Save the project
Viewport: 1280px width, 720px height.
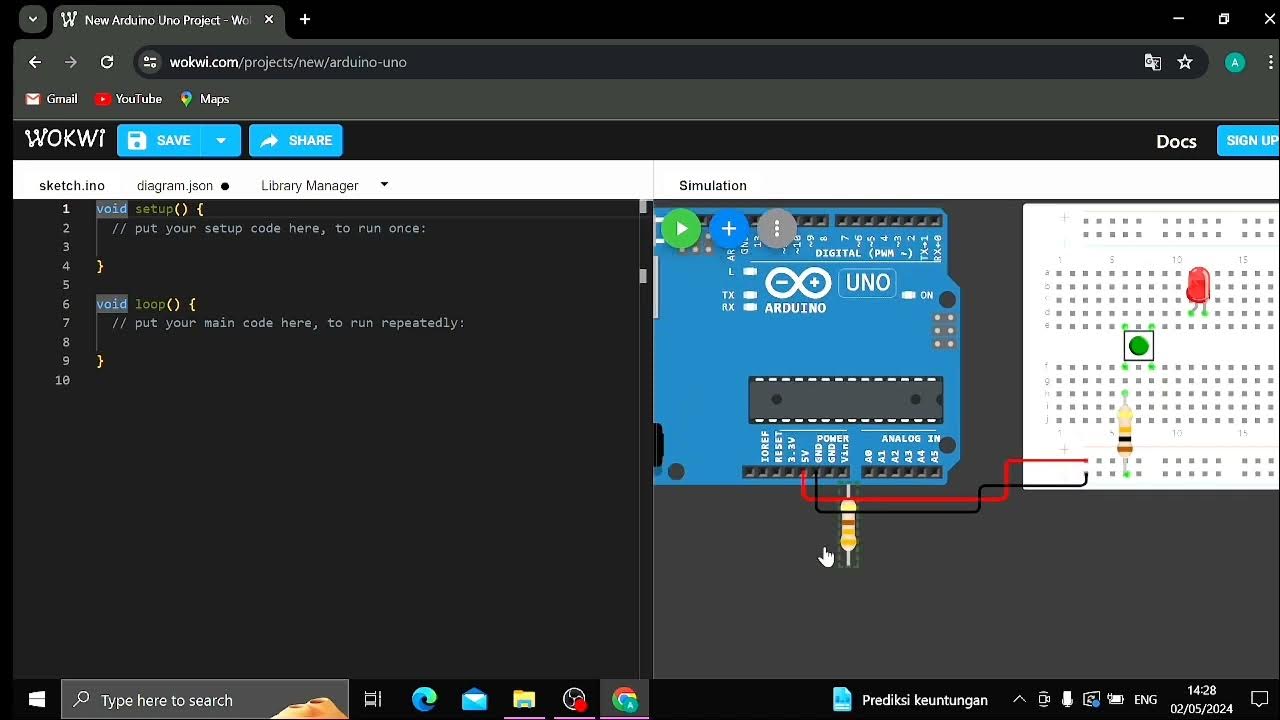pos(159,141)
